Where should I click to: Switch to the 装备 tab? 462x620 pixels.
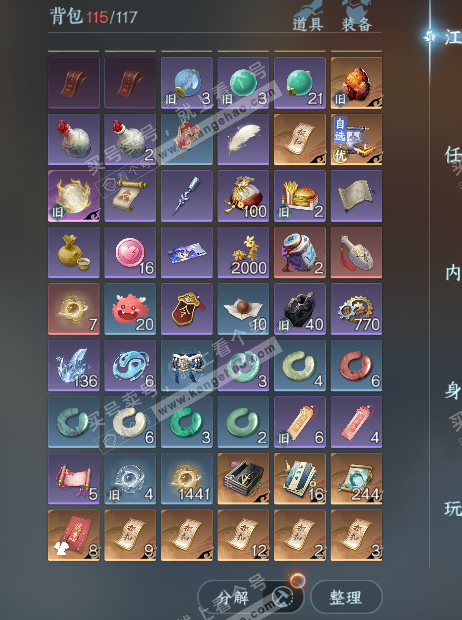[357, 24]
